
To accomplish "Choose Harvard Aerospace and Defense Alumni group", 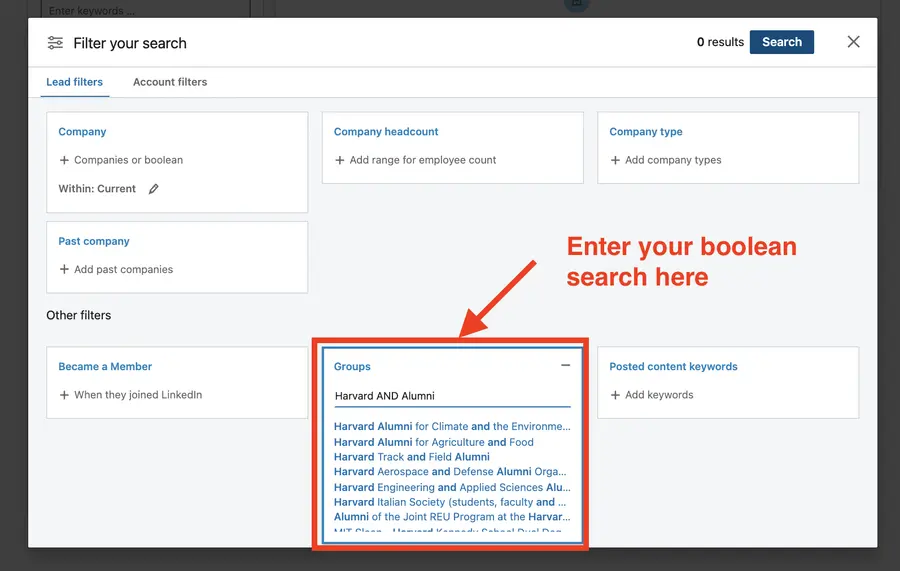I will point(450,472).
